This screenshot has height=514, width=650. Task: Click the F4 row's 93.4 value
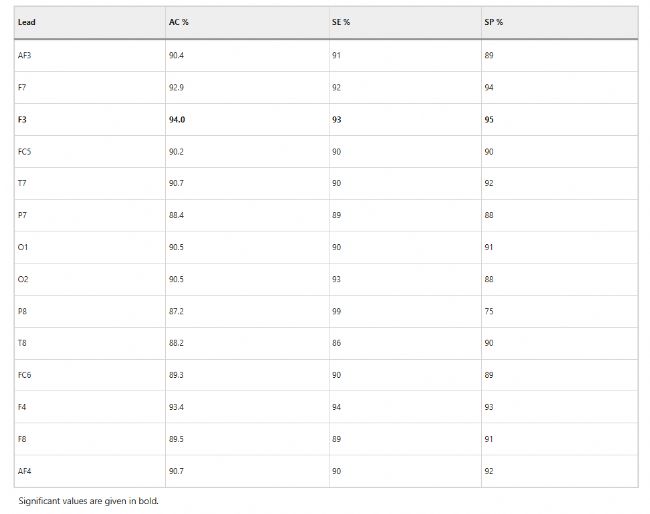coord(176,407)
